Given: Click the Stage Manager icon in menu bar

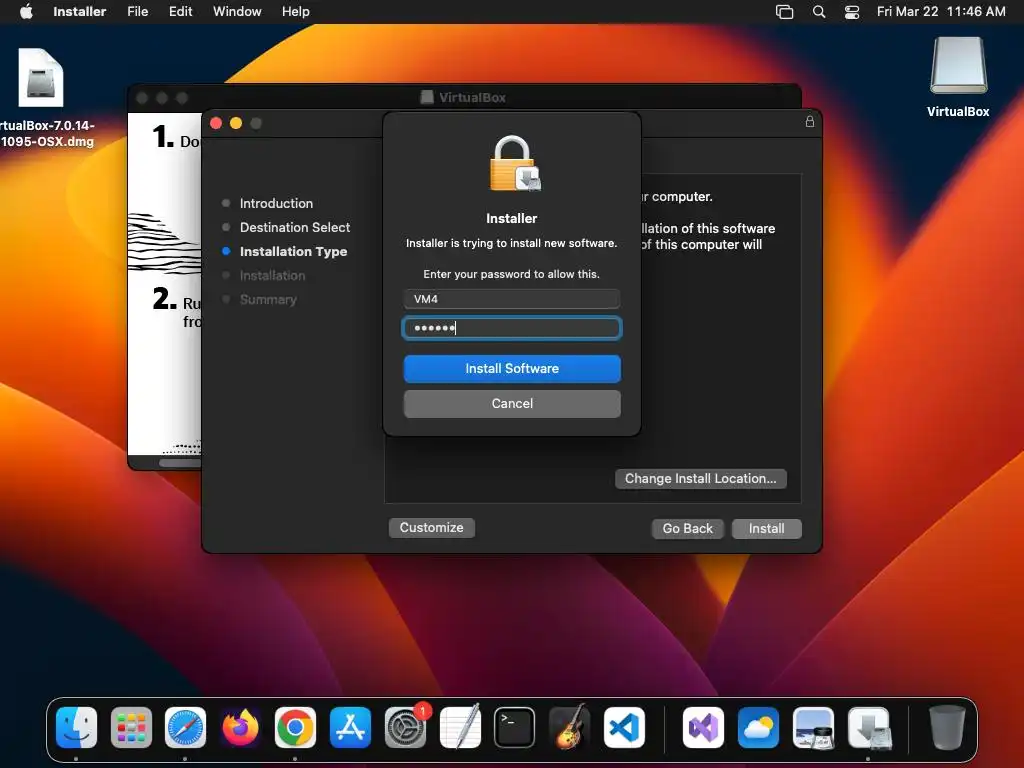Looking at the screenshot, I should pyautogui.click(x=784, y=12).
